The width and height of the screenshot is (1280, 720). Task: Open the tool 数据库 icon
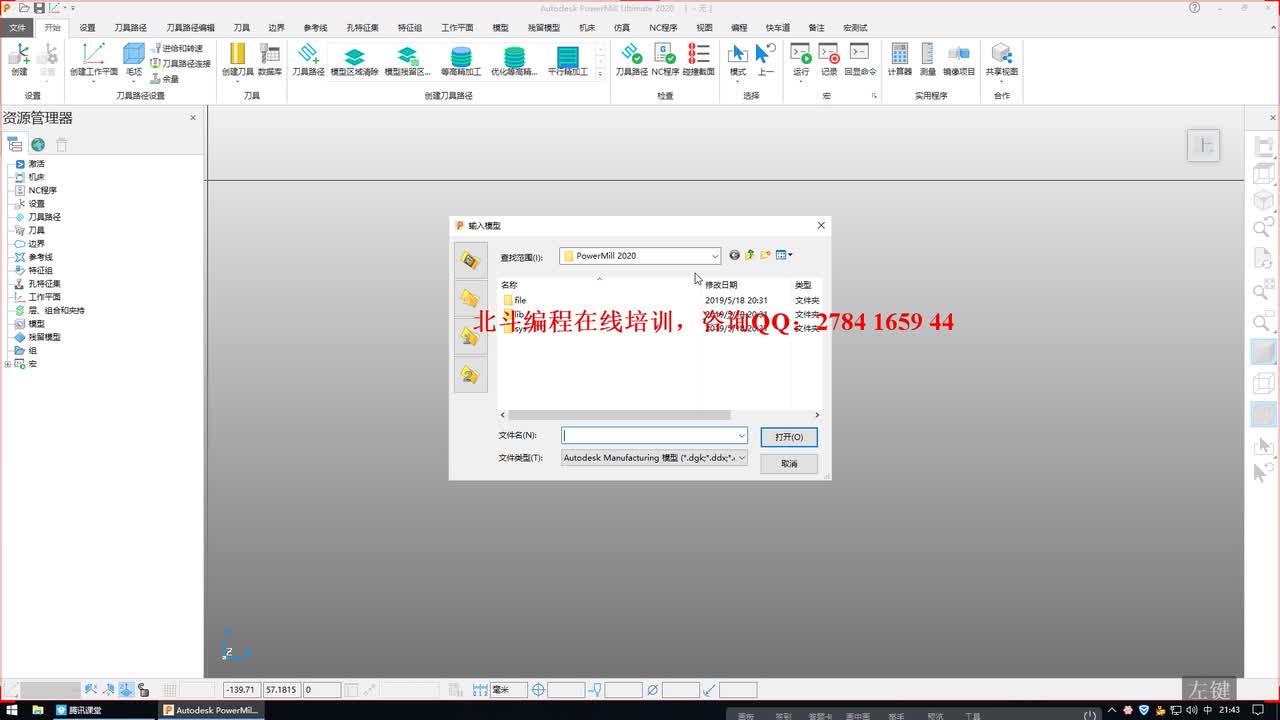[270, 59]
